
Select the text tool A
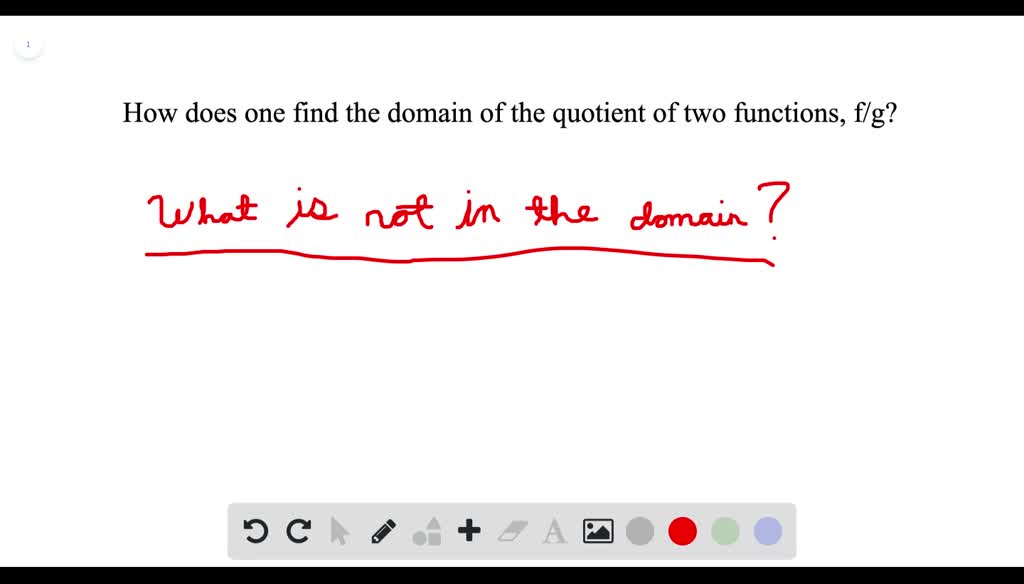[x=554, y=531]
